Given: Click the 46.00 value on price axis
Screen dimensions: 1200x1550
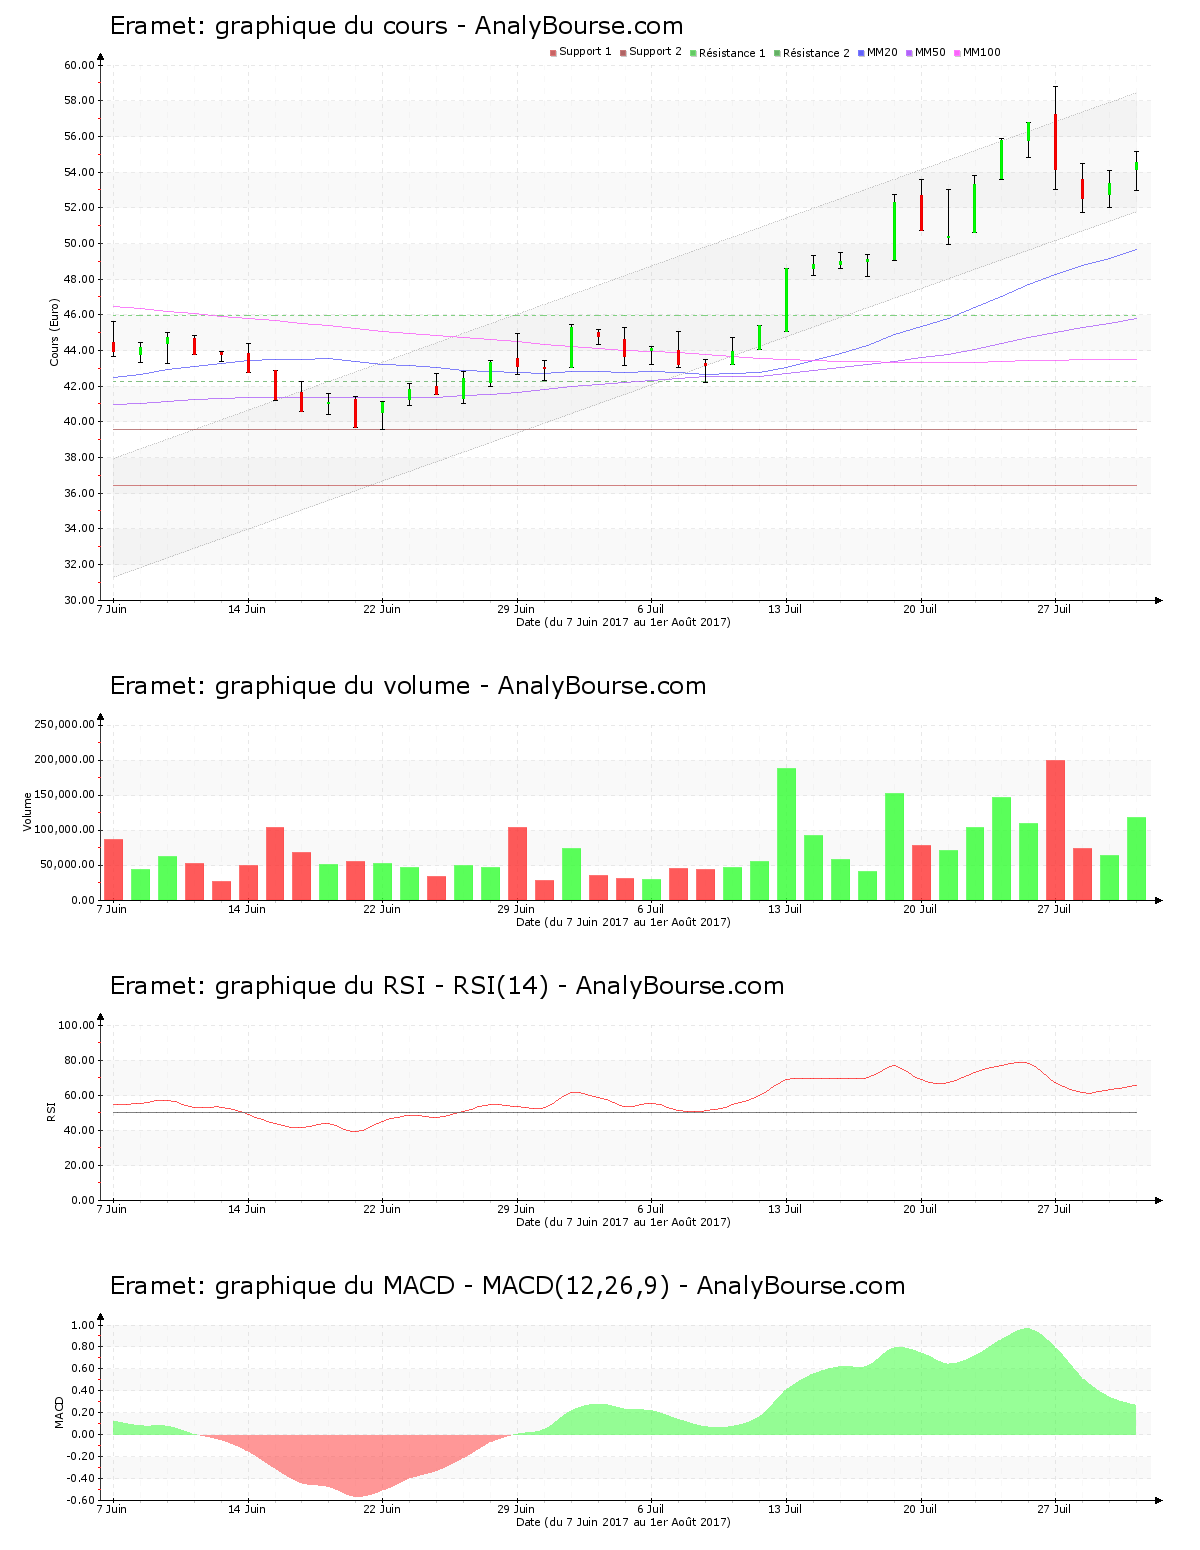Looking at the screenshot, I should pyautogui.click(x=79, y=315).
